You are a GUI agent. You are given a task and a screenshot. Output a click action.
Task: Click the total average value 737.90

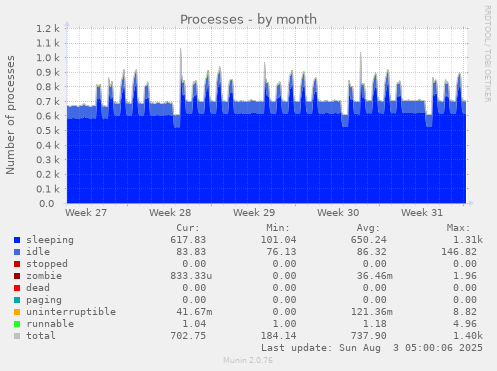click(369, 336)
